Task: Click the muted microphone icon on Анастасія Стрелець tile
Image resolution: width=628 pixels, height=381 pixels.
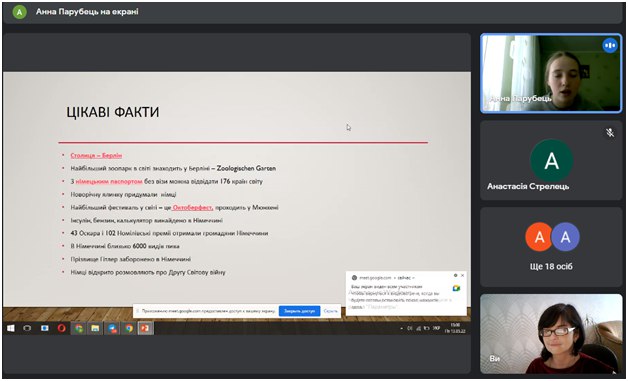Action: pos(610,132)
